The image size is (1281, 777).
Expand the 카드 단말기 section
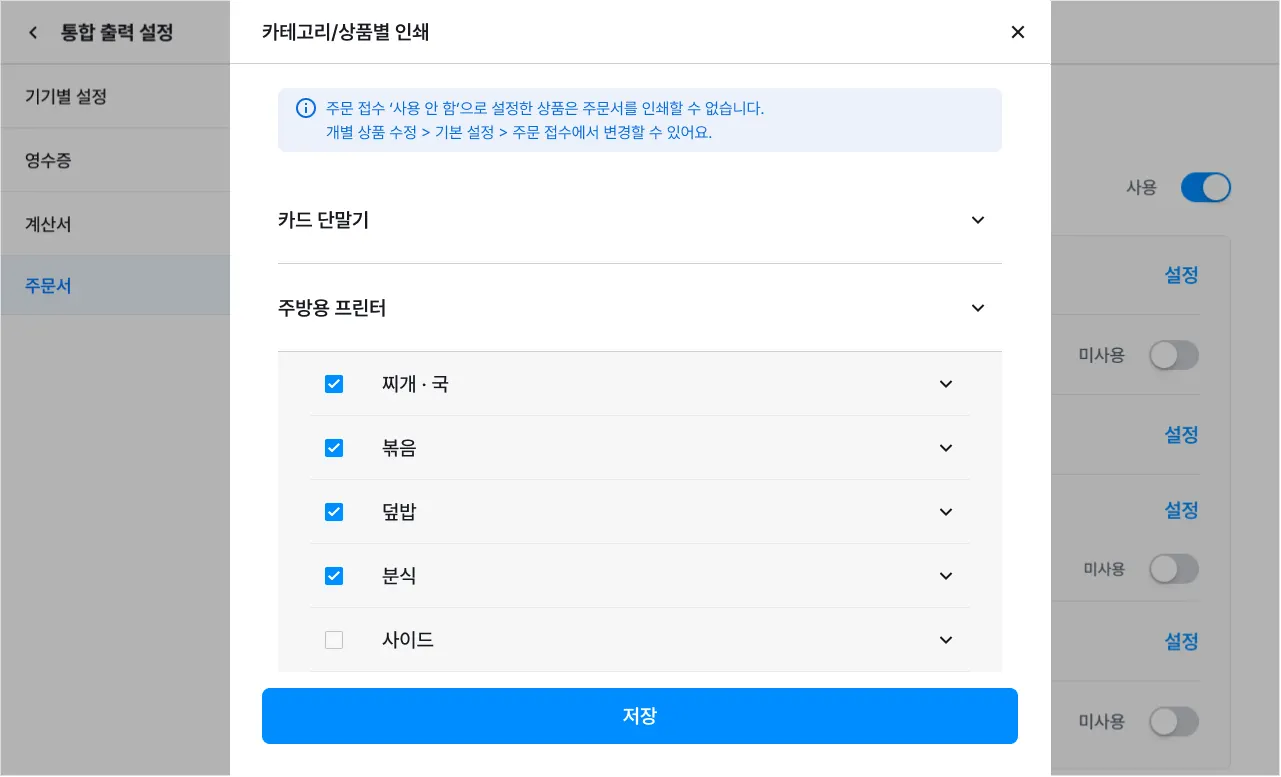click(978, 220)
